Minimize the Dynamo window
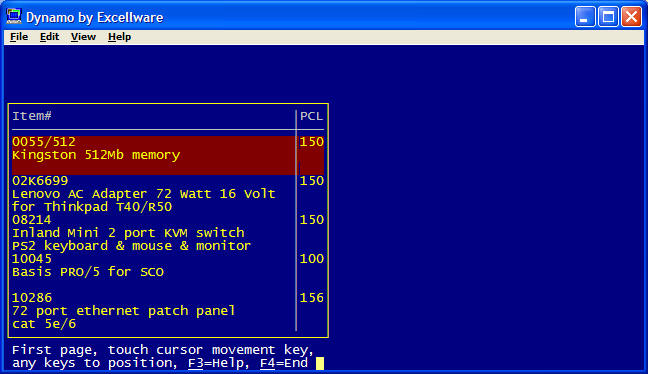The image size is (648, 374). [585, 17]
